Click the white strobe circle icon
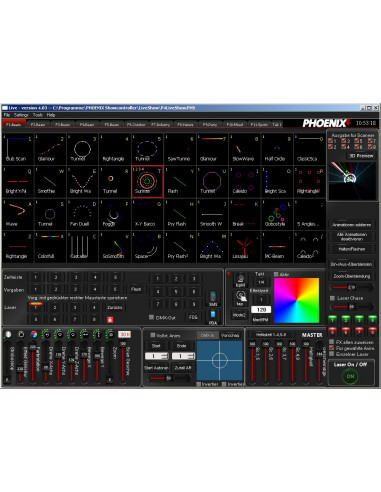This screenshot has height=492, width=381. pos(8,334)
